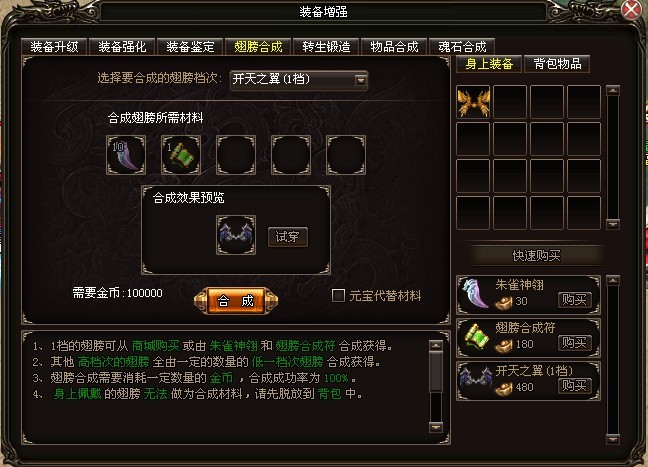648x467 pixels.
Task: Select the golden wings in equipped inventory
Action: click(x=473, y=102)
